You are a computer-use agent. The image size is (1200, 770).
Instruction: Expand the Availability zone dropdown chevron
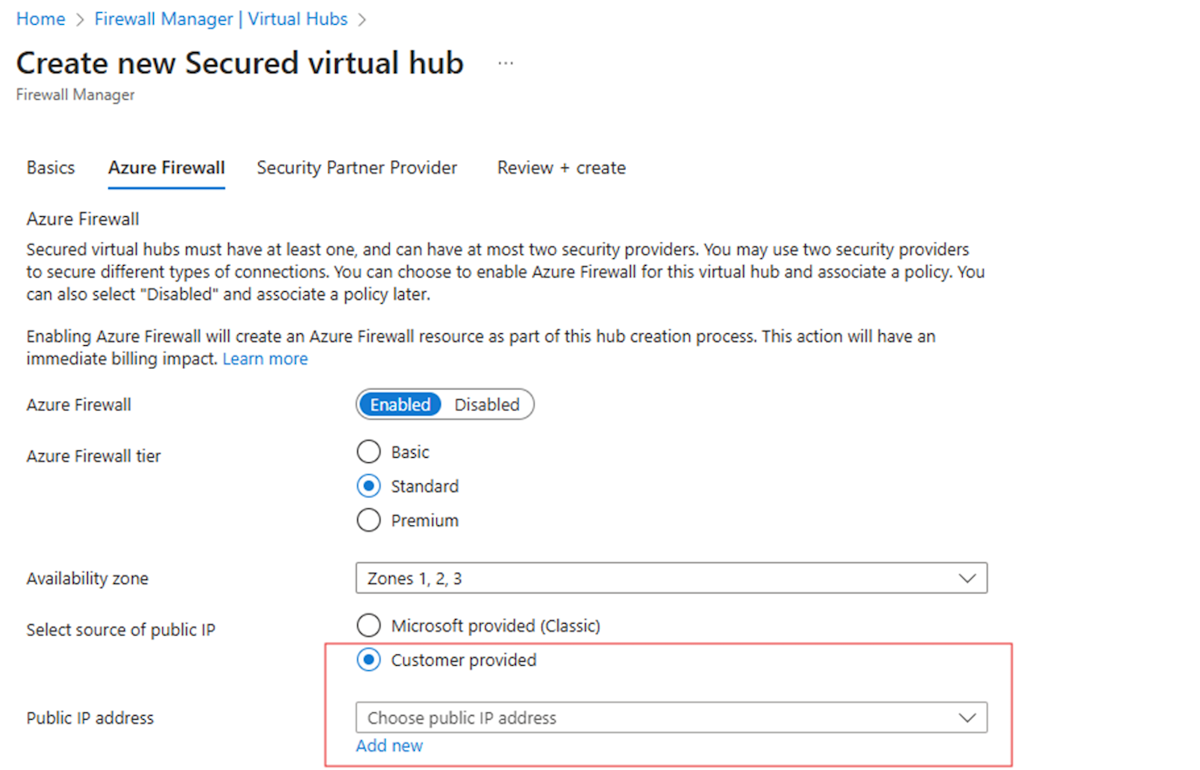coord(966,578)
